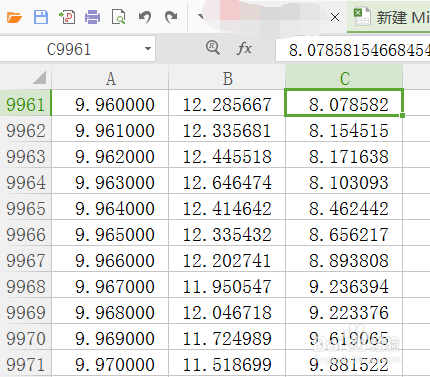The image size is (430, 377).
Task: Save the workbook with floppy icon
Action: click(x=41, y=17)
